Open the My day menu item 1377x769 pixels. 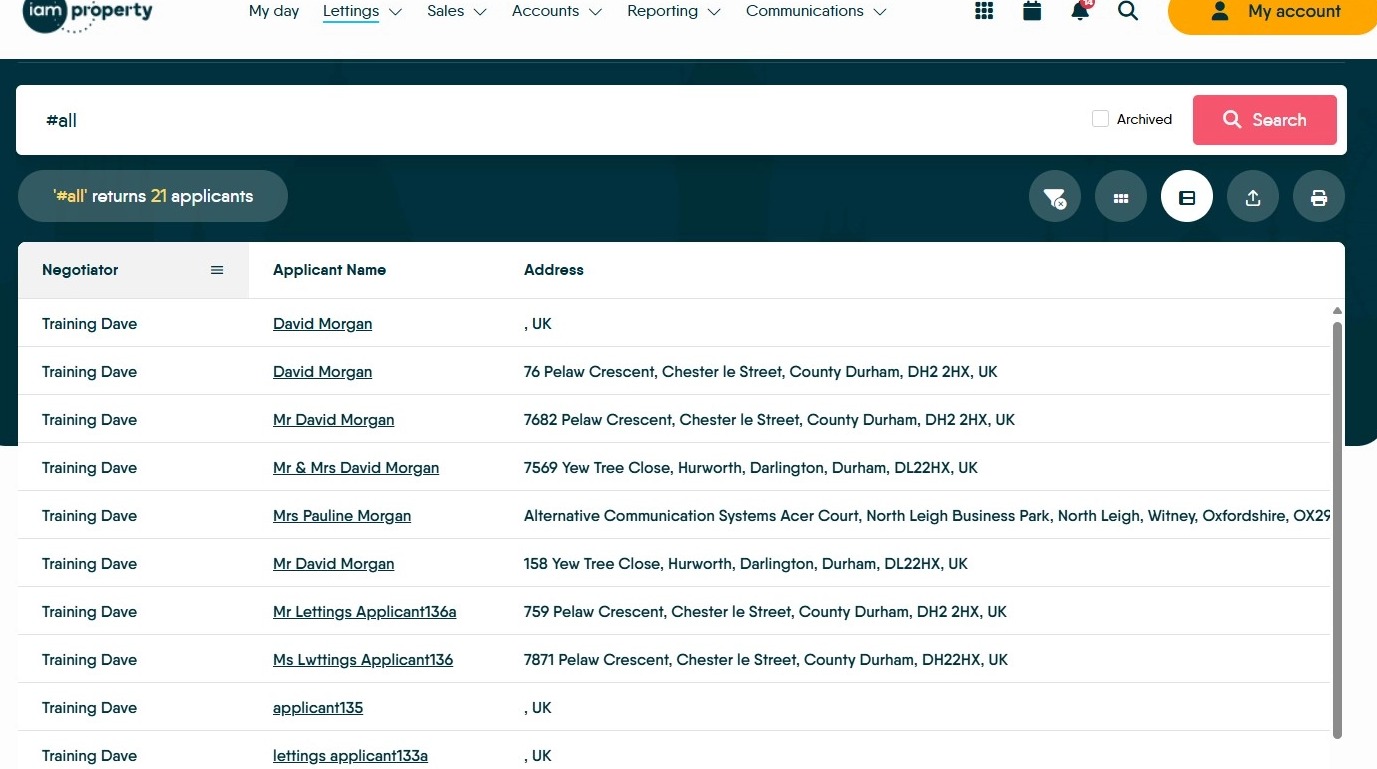tap(274, 11)
